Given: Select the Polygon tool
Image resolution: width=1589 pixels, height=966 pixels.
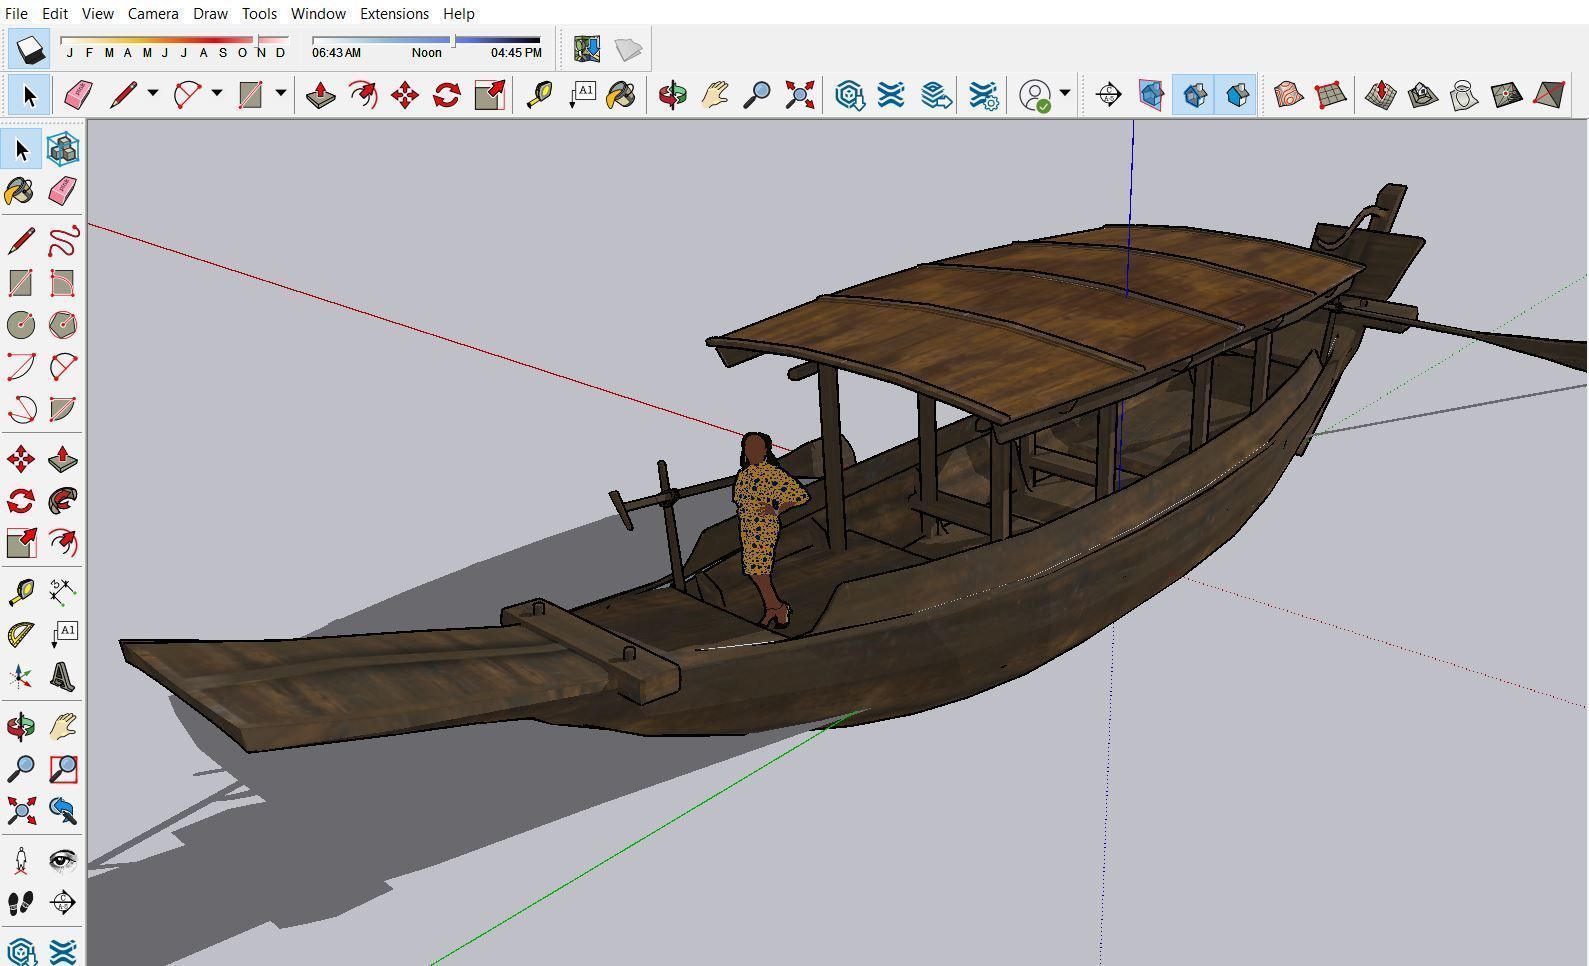Looking at the screenshot, I should click(x=63, y=325).
